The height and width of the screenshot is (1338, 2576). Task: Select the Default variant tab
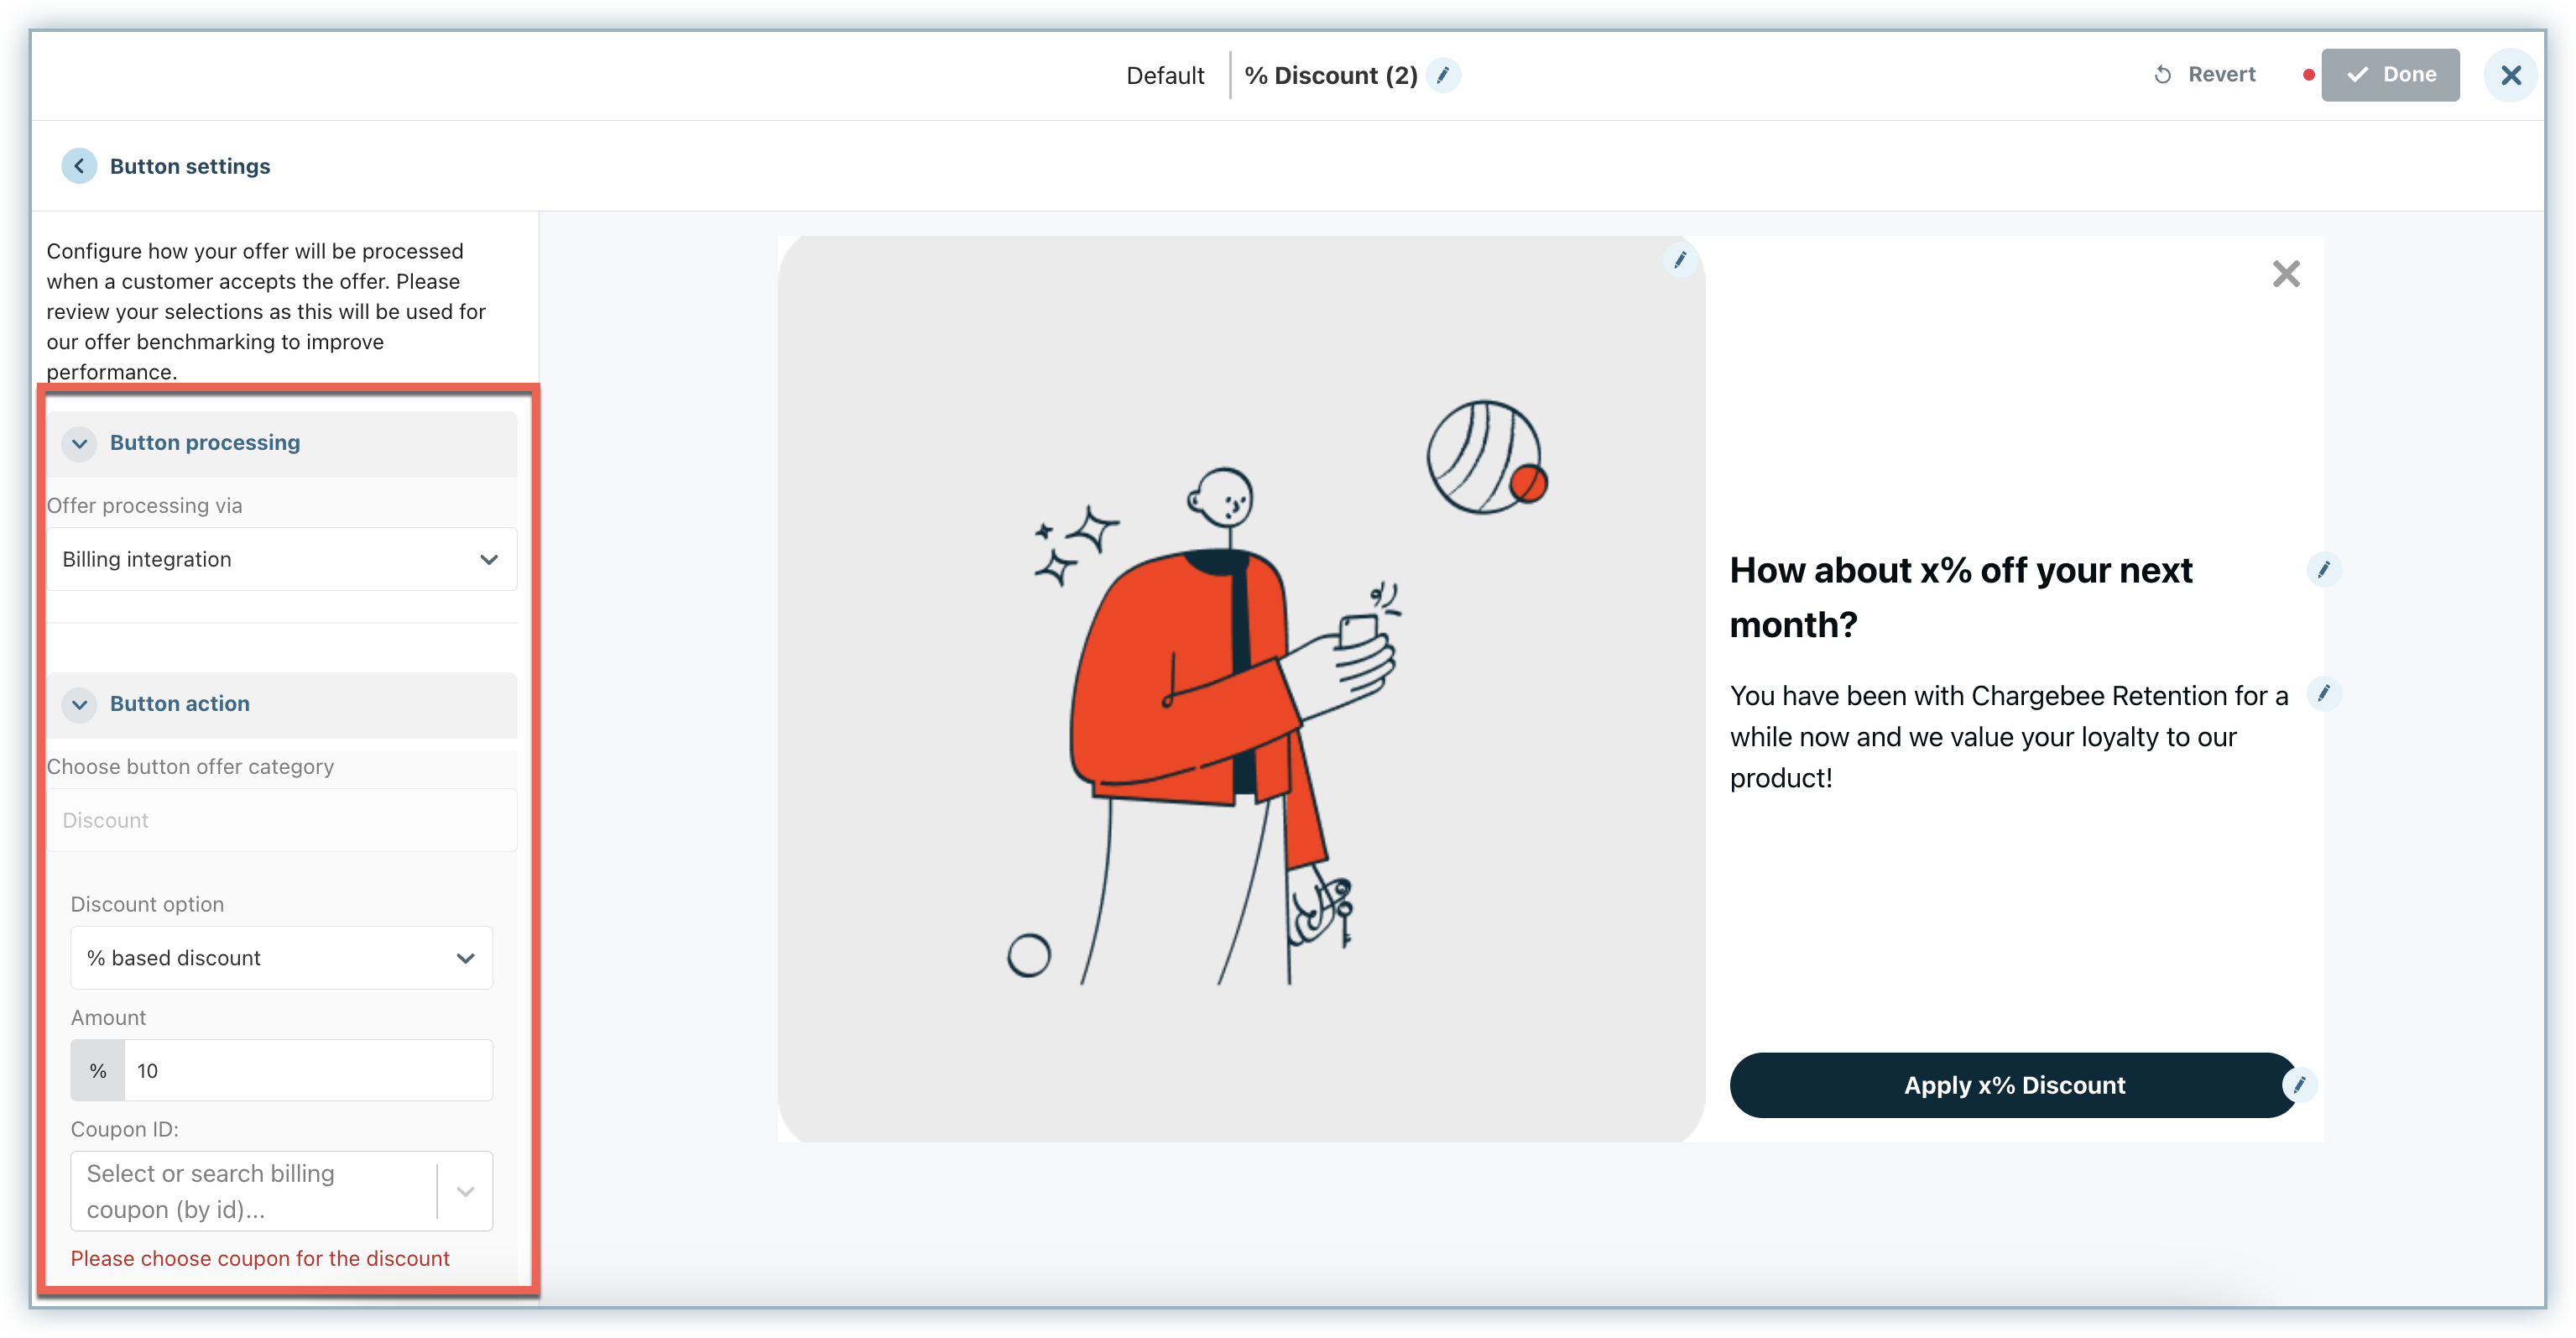(1165, 76)
